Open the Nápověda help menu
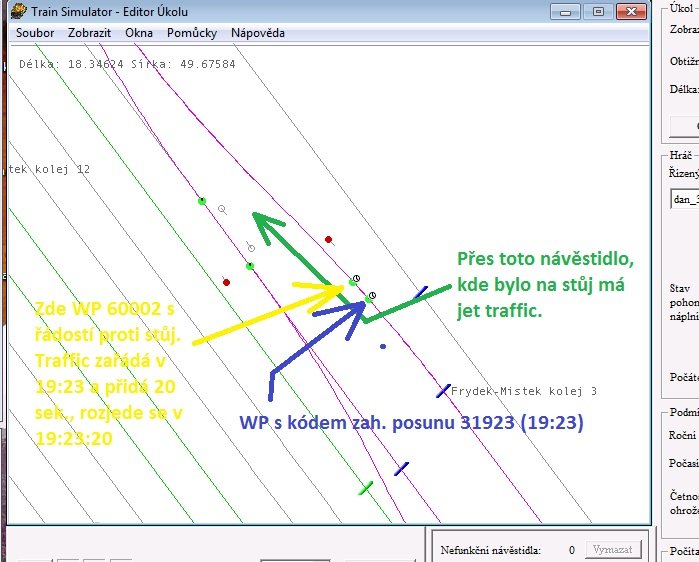This screenshot has width=699, height=562. pyautogui.click(x=258, y=32)
